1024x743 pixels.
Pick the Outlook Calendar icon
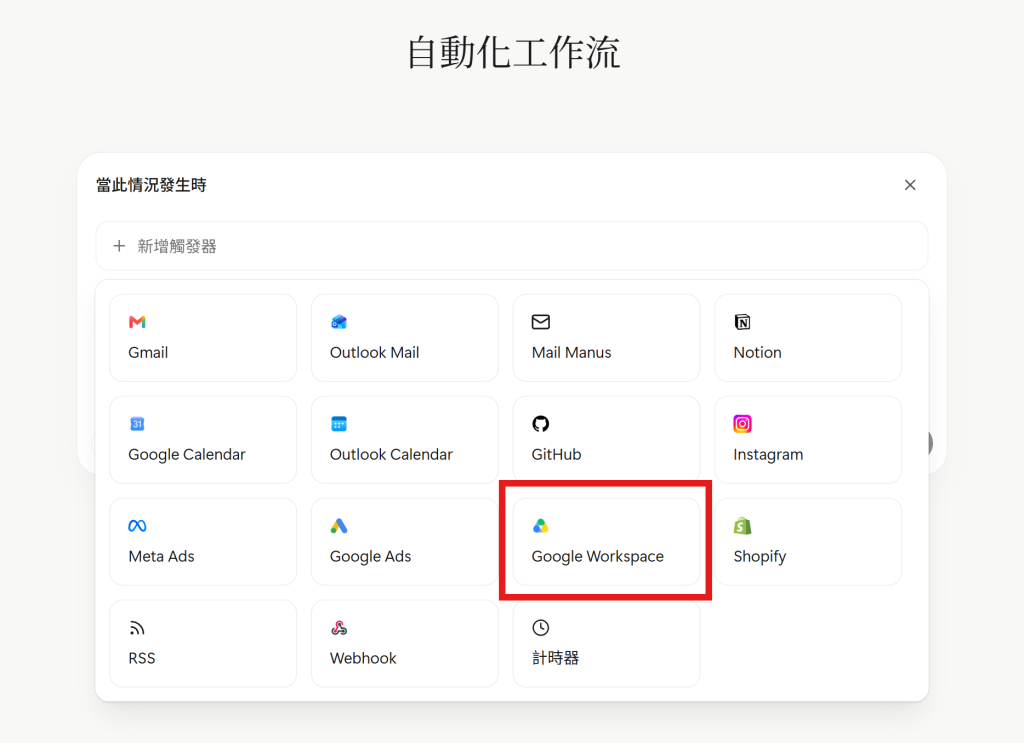339,424
